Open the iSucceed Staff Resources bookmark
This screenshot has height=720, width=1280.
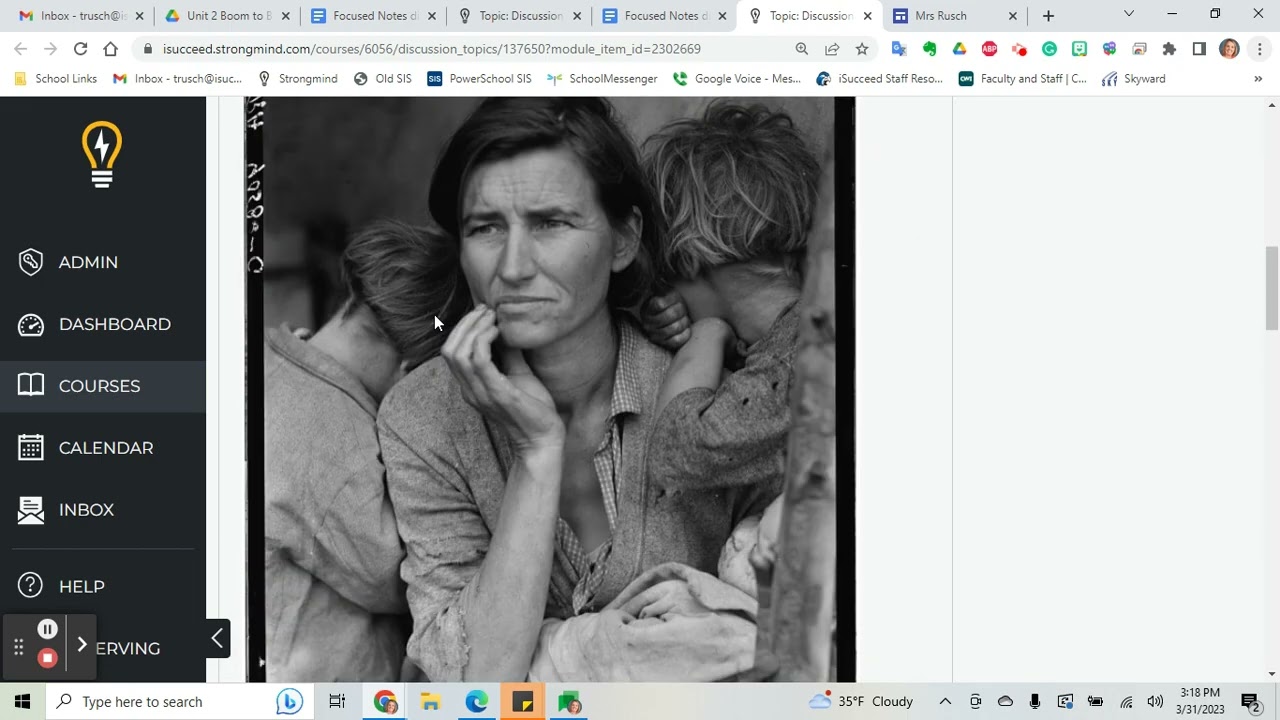(x=880, y=79)
